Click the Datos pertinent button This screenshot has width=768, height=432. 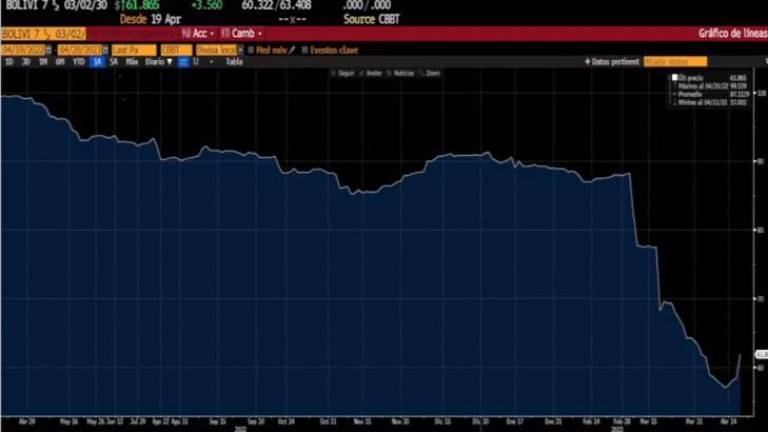click(615, 61)
